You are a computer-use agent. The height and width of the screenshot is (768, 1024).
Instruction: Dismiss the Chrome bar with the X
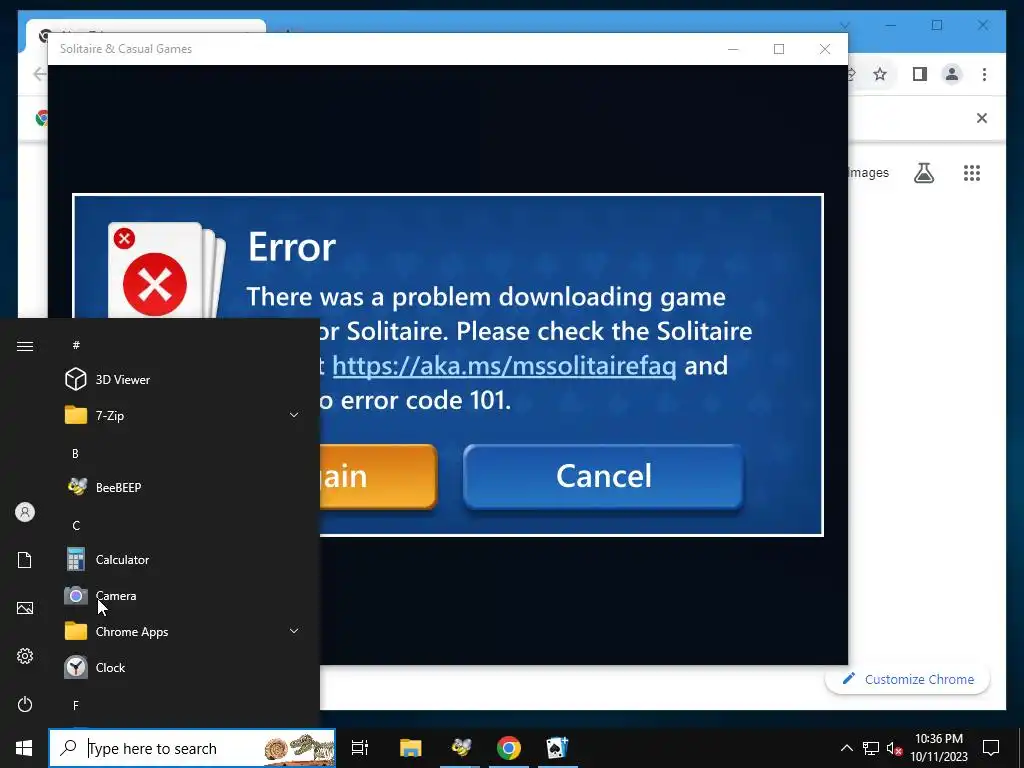982,118
